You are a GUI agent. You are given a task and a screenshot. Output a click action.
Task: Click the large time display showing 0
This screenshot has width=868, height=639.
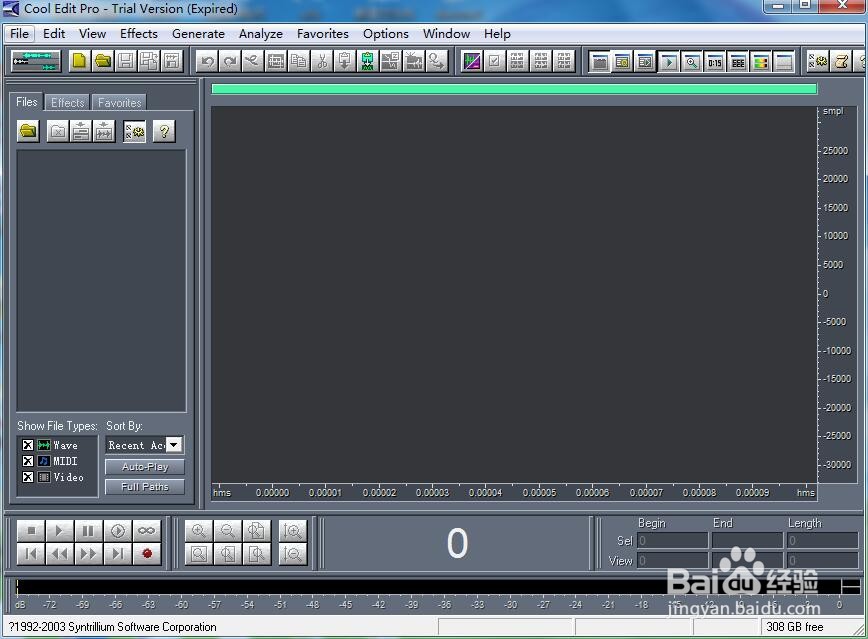click(457, 543)
